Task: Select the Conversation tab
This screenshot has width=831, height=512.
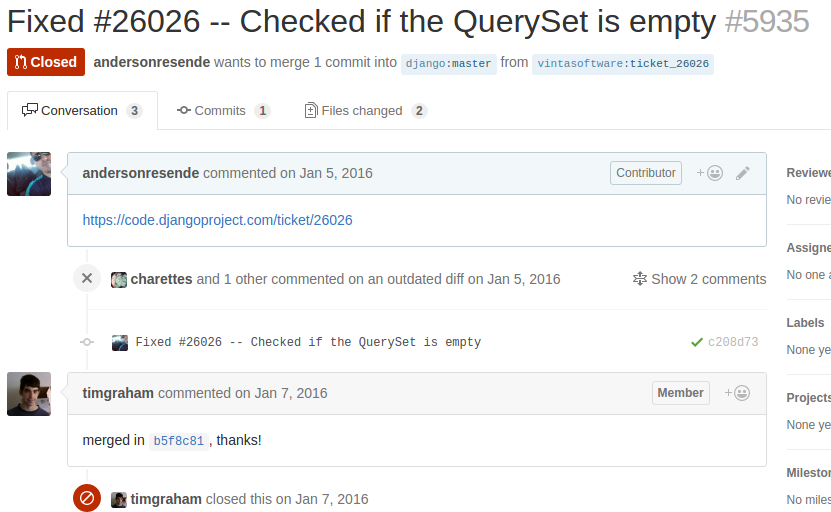Action: tap(82, 111)
